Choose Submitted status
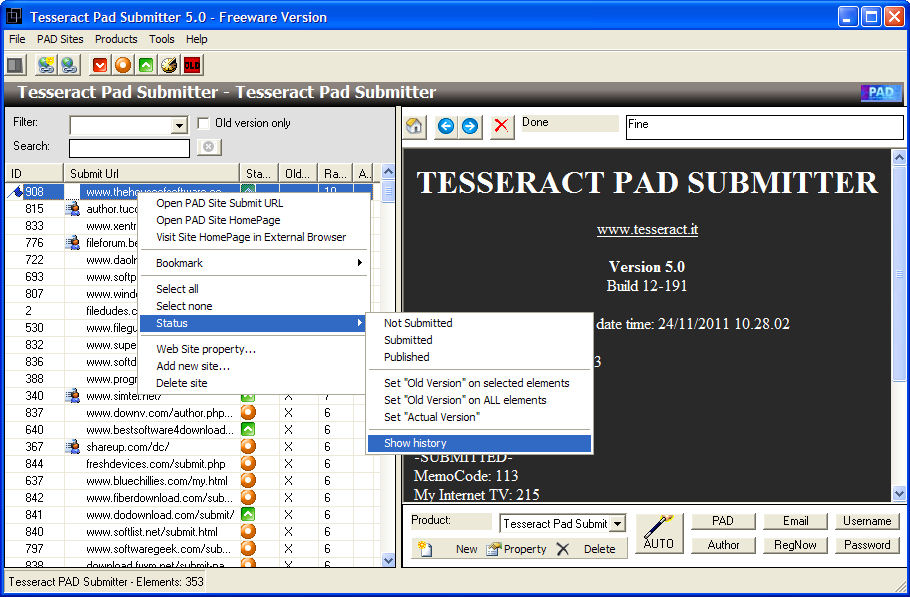910x597 pixels. pyautogui.click(x=479, y=340)
